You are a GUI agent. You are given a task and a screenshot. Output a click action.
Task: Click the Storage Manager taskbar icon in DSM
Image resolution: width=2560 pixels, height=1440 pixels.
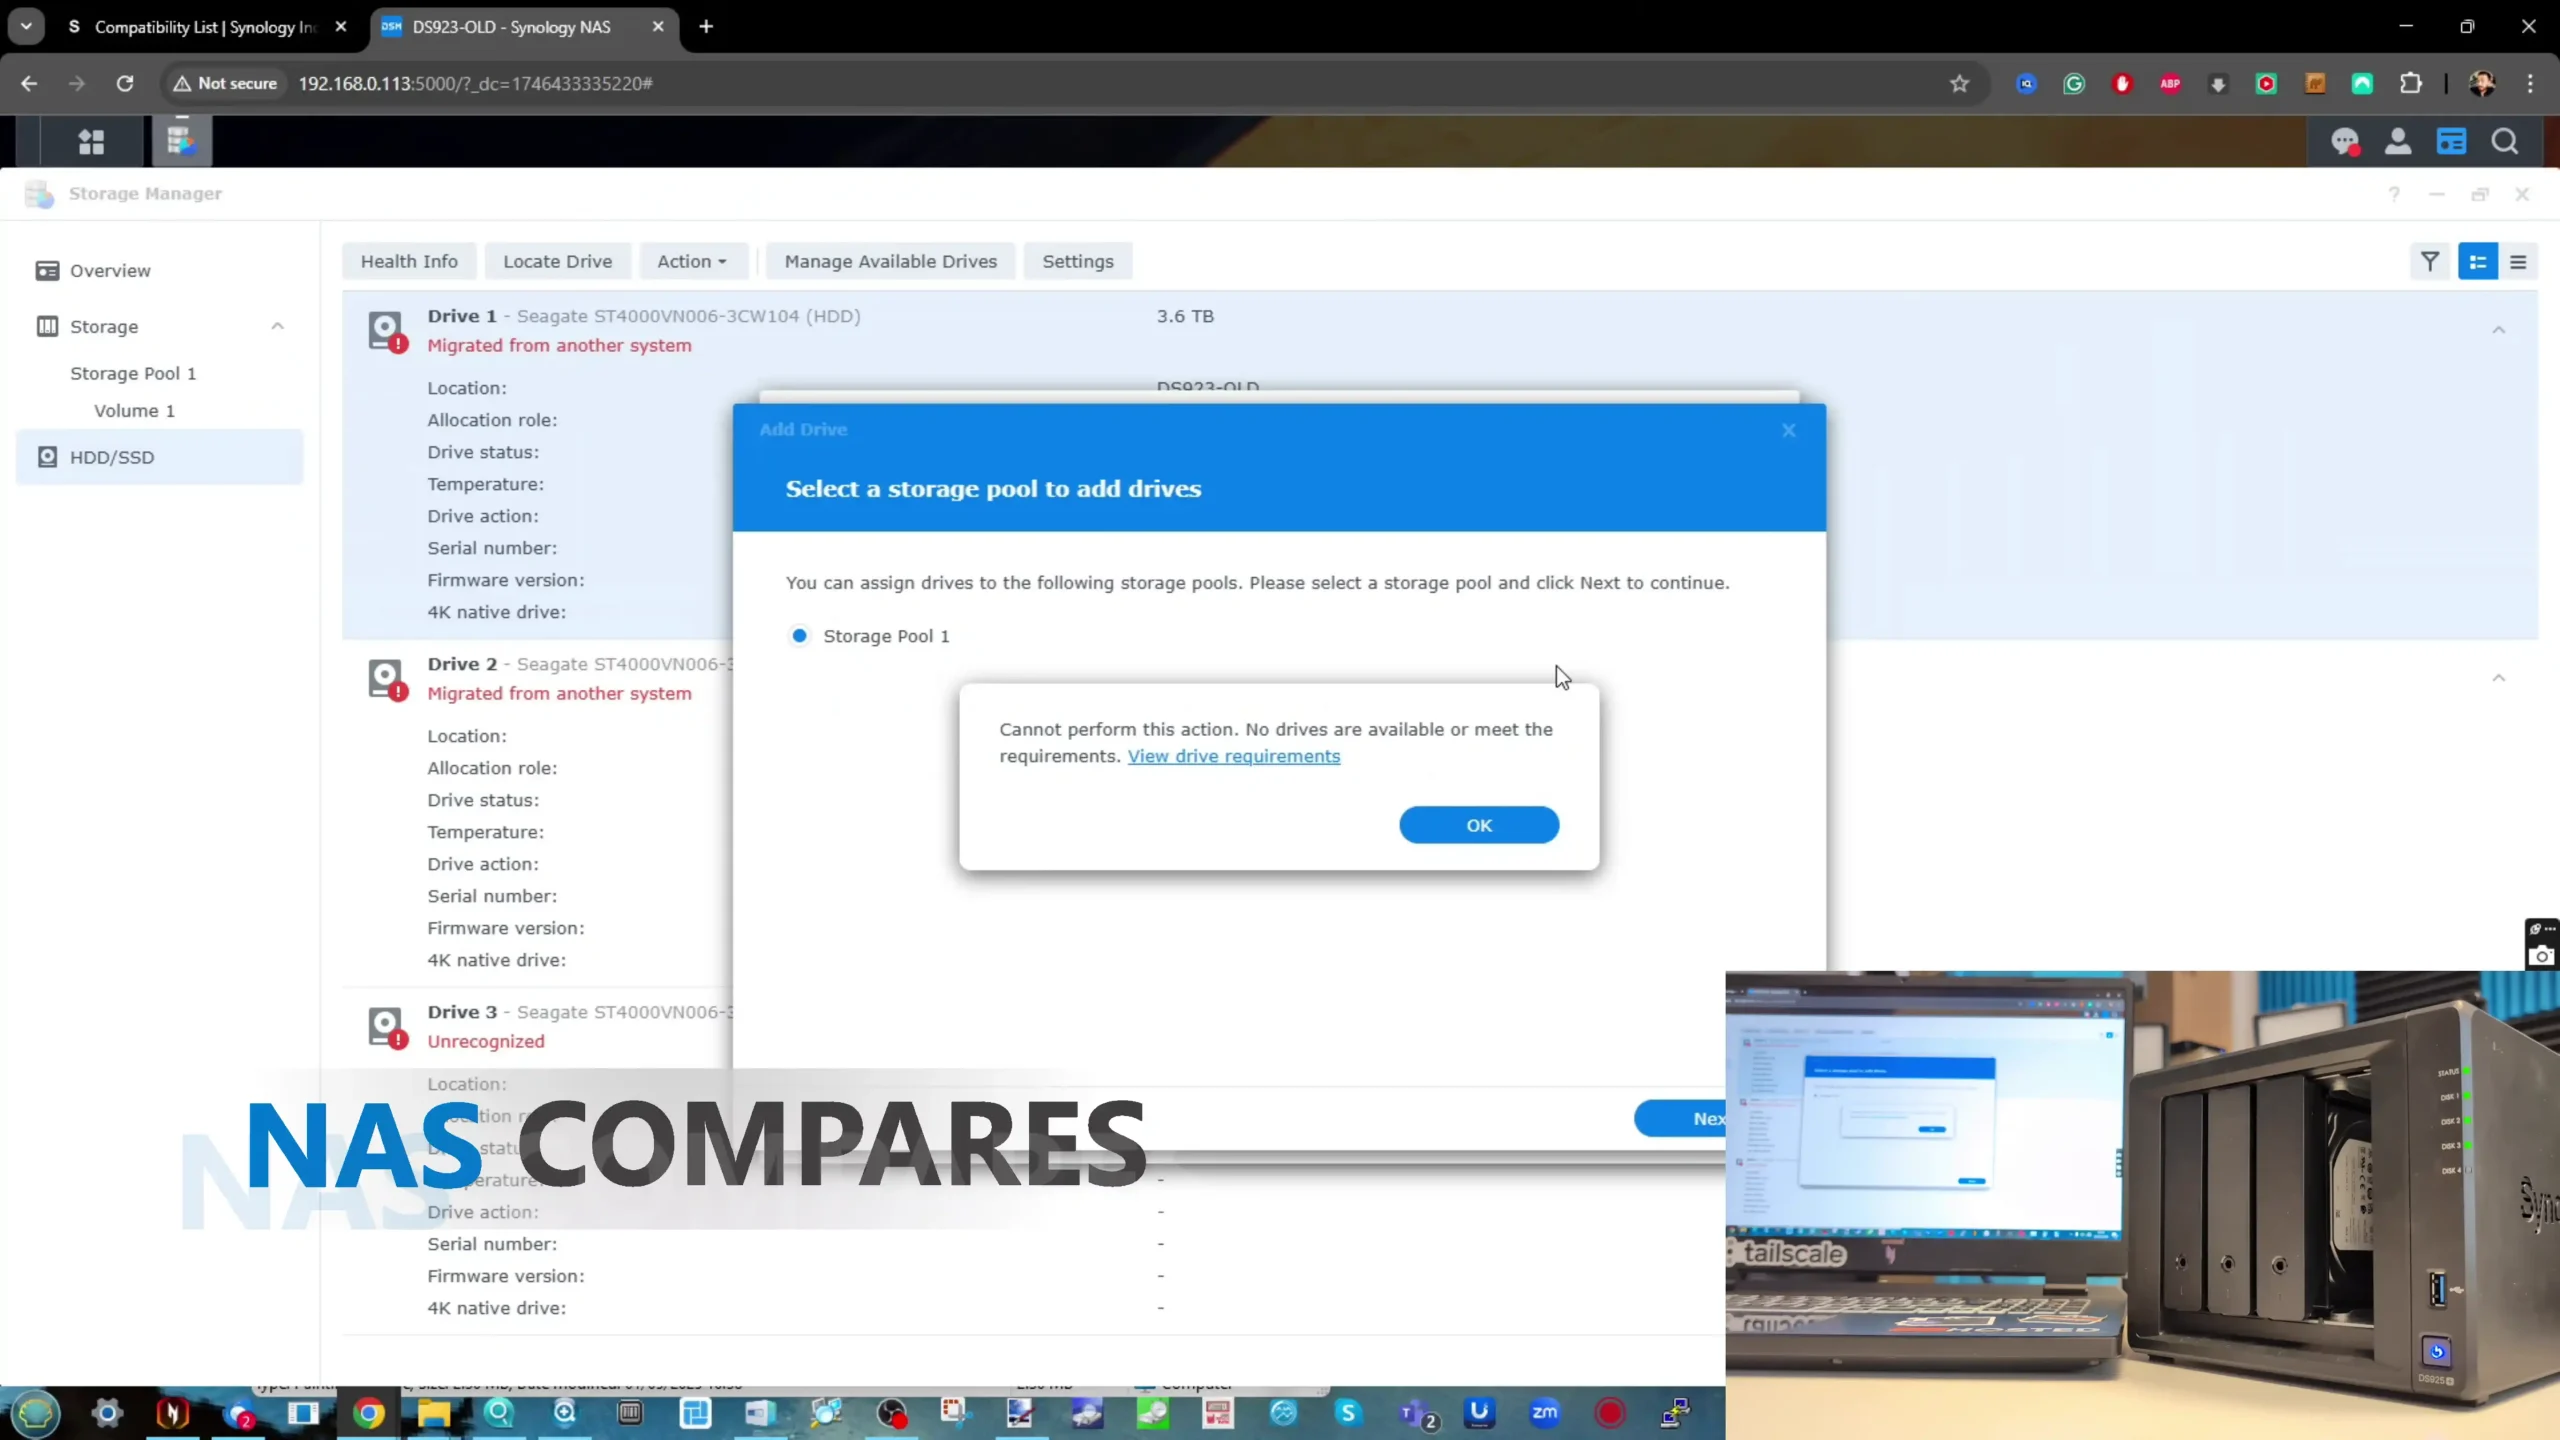tap(181, 141)
